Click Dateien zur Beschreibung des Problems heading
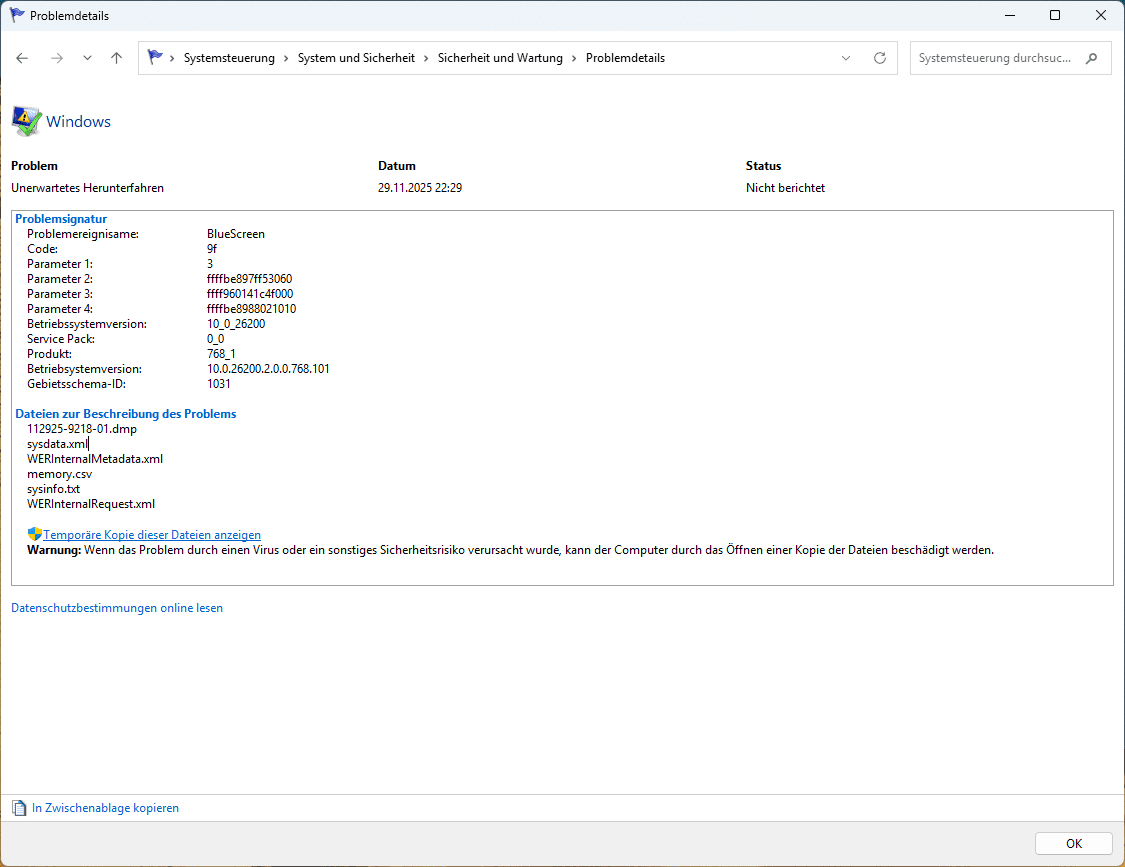Viewport: 1125px width, 867px height. pos(126,414)
